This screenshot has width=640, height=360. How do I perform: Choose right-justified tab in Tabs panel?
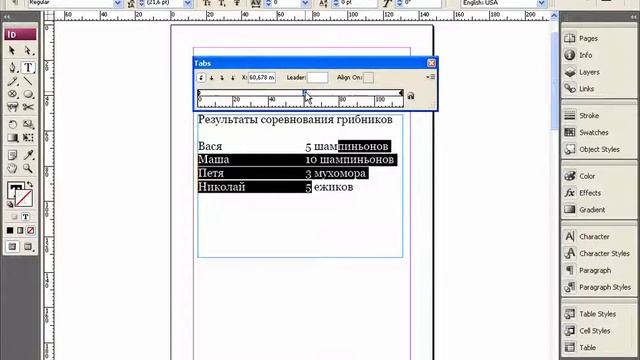coord(222,78)
